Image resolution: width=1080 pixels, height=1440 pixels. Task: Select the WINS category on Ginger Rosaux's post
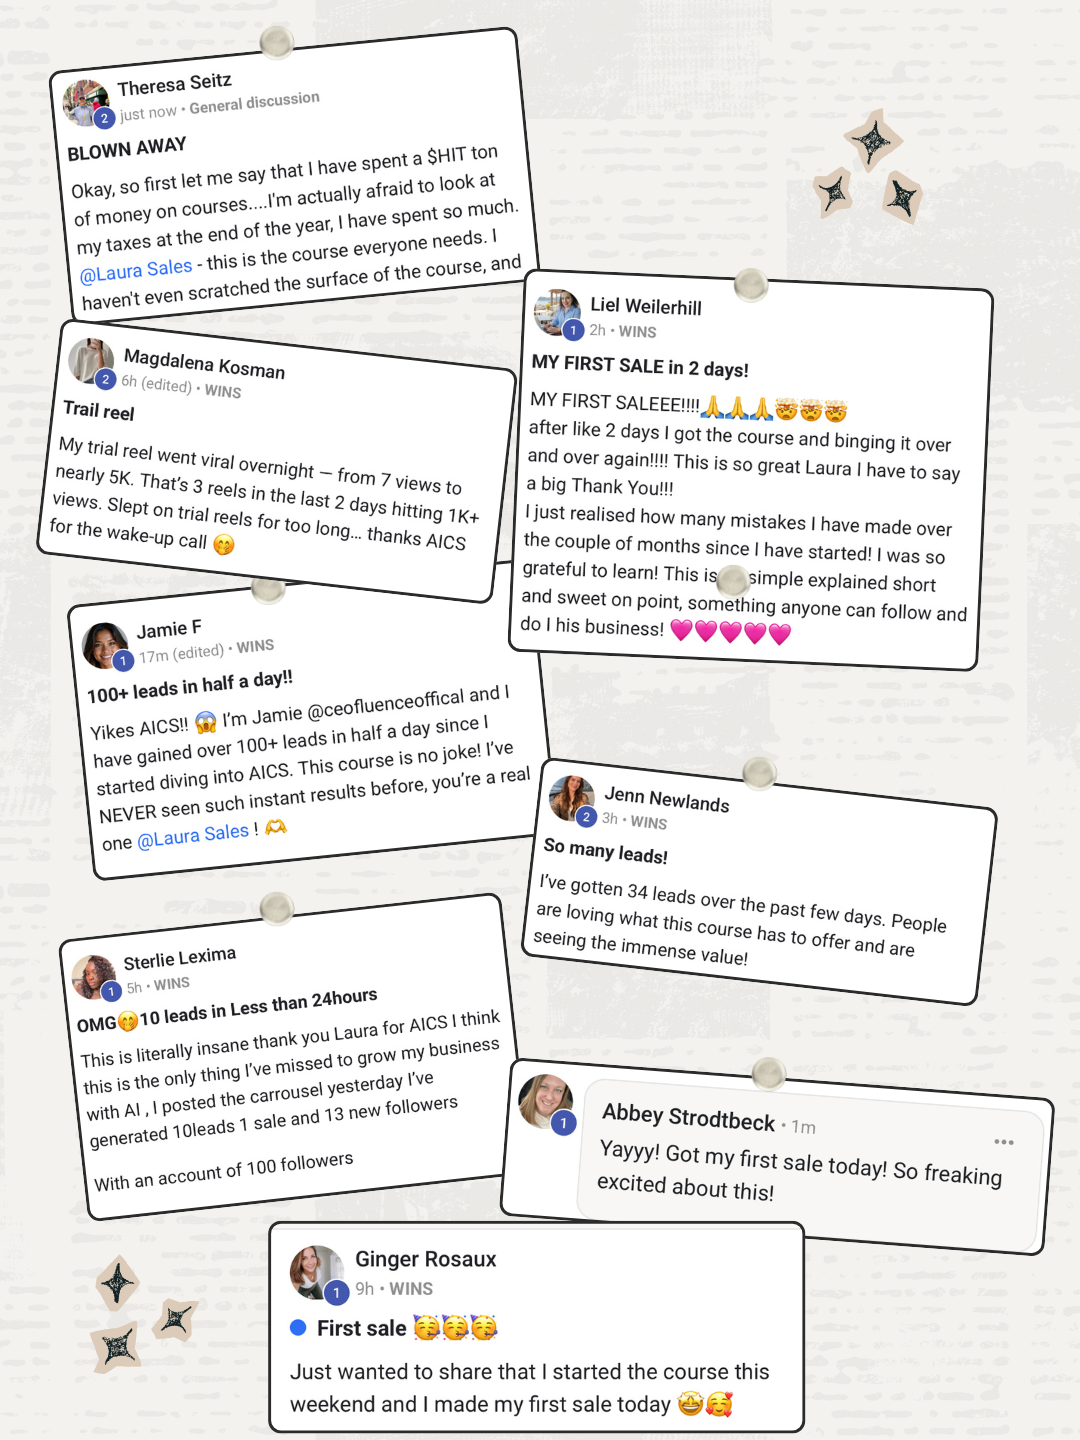tap(411, 1289)
